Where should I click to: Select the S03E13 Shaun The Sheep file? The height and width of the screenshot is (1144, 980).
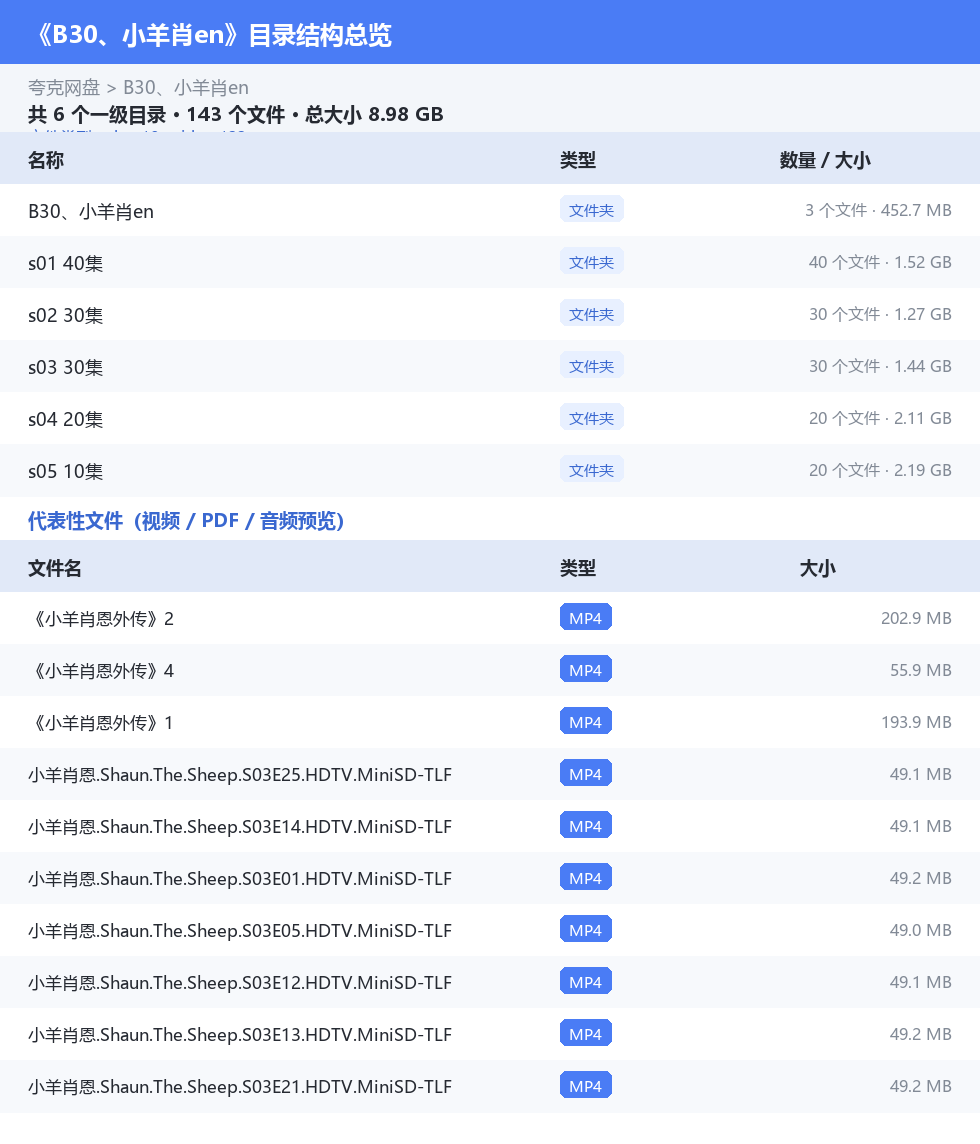[490, 1035]
